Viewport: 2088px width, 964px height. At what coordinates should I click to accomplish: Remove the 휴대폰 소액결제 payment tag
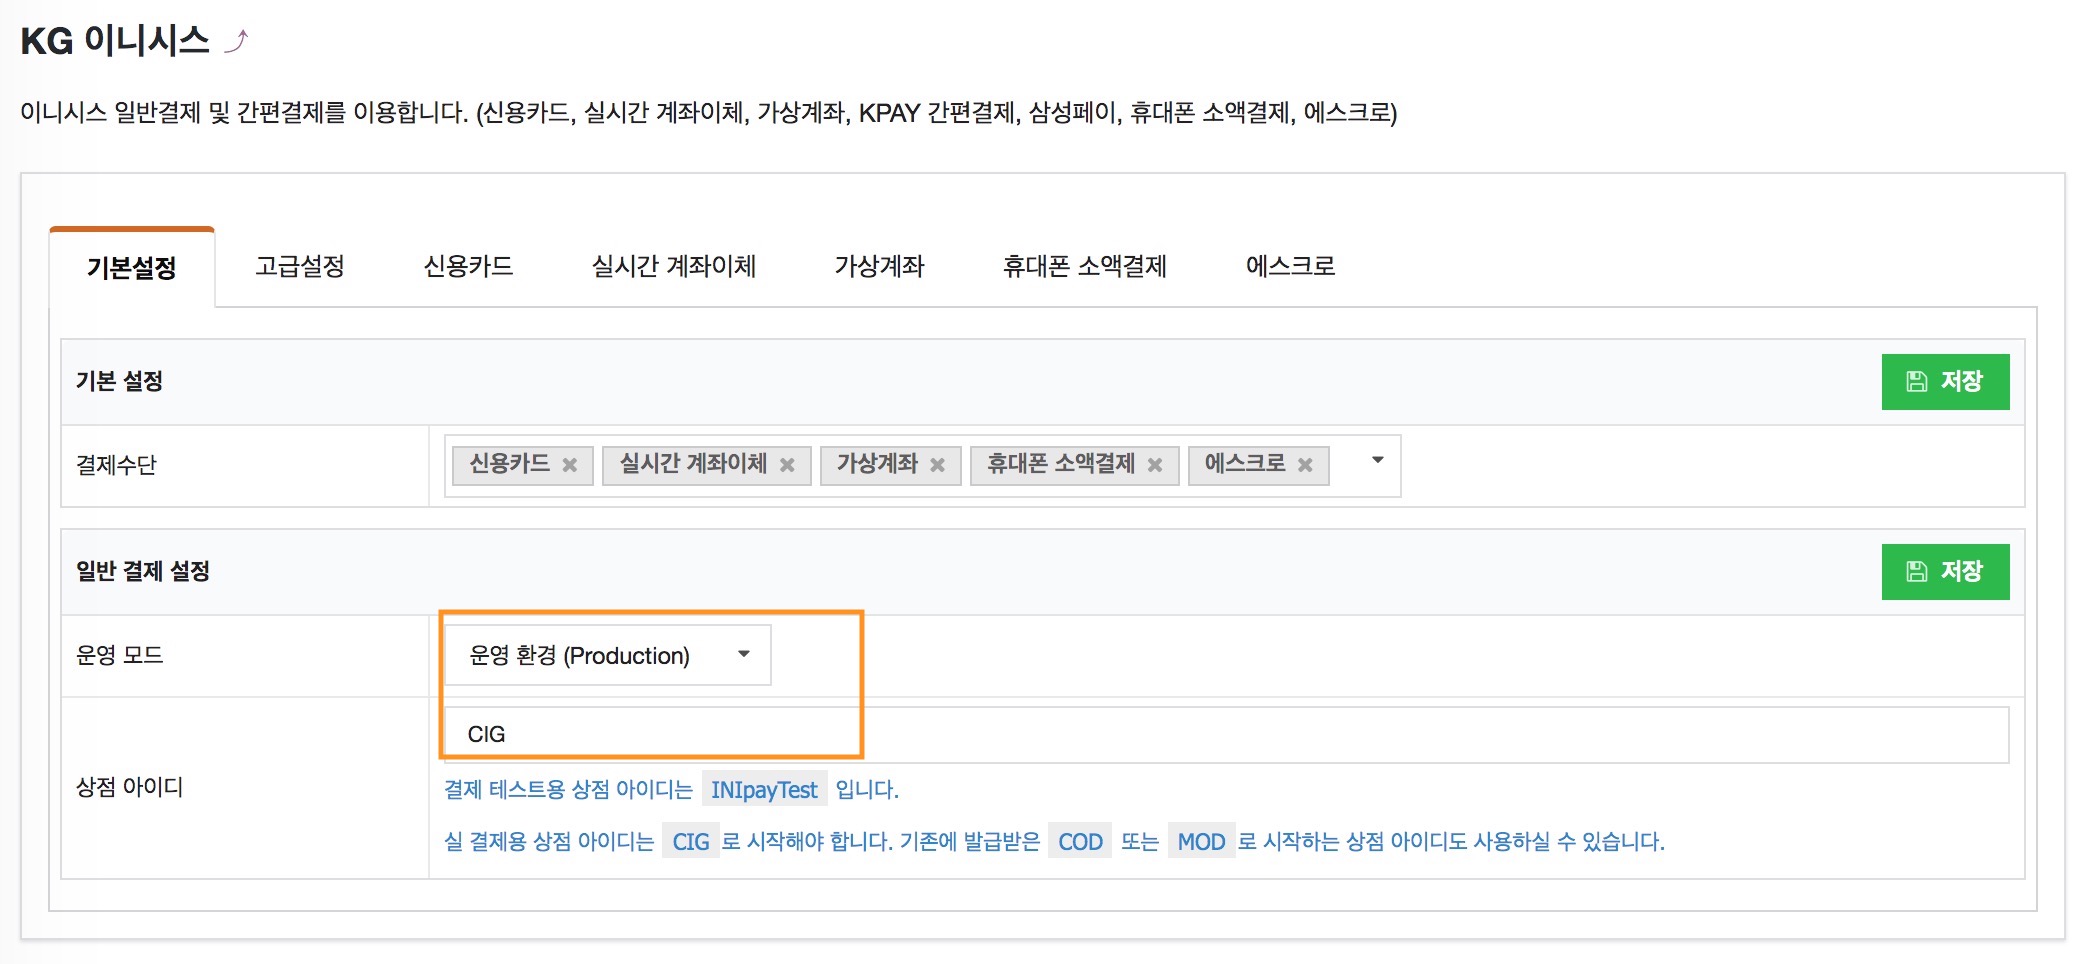pos(1155,465)
